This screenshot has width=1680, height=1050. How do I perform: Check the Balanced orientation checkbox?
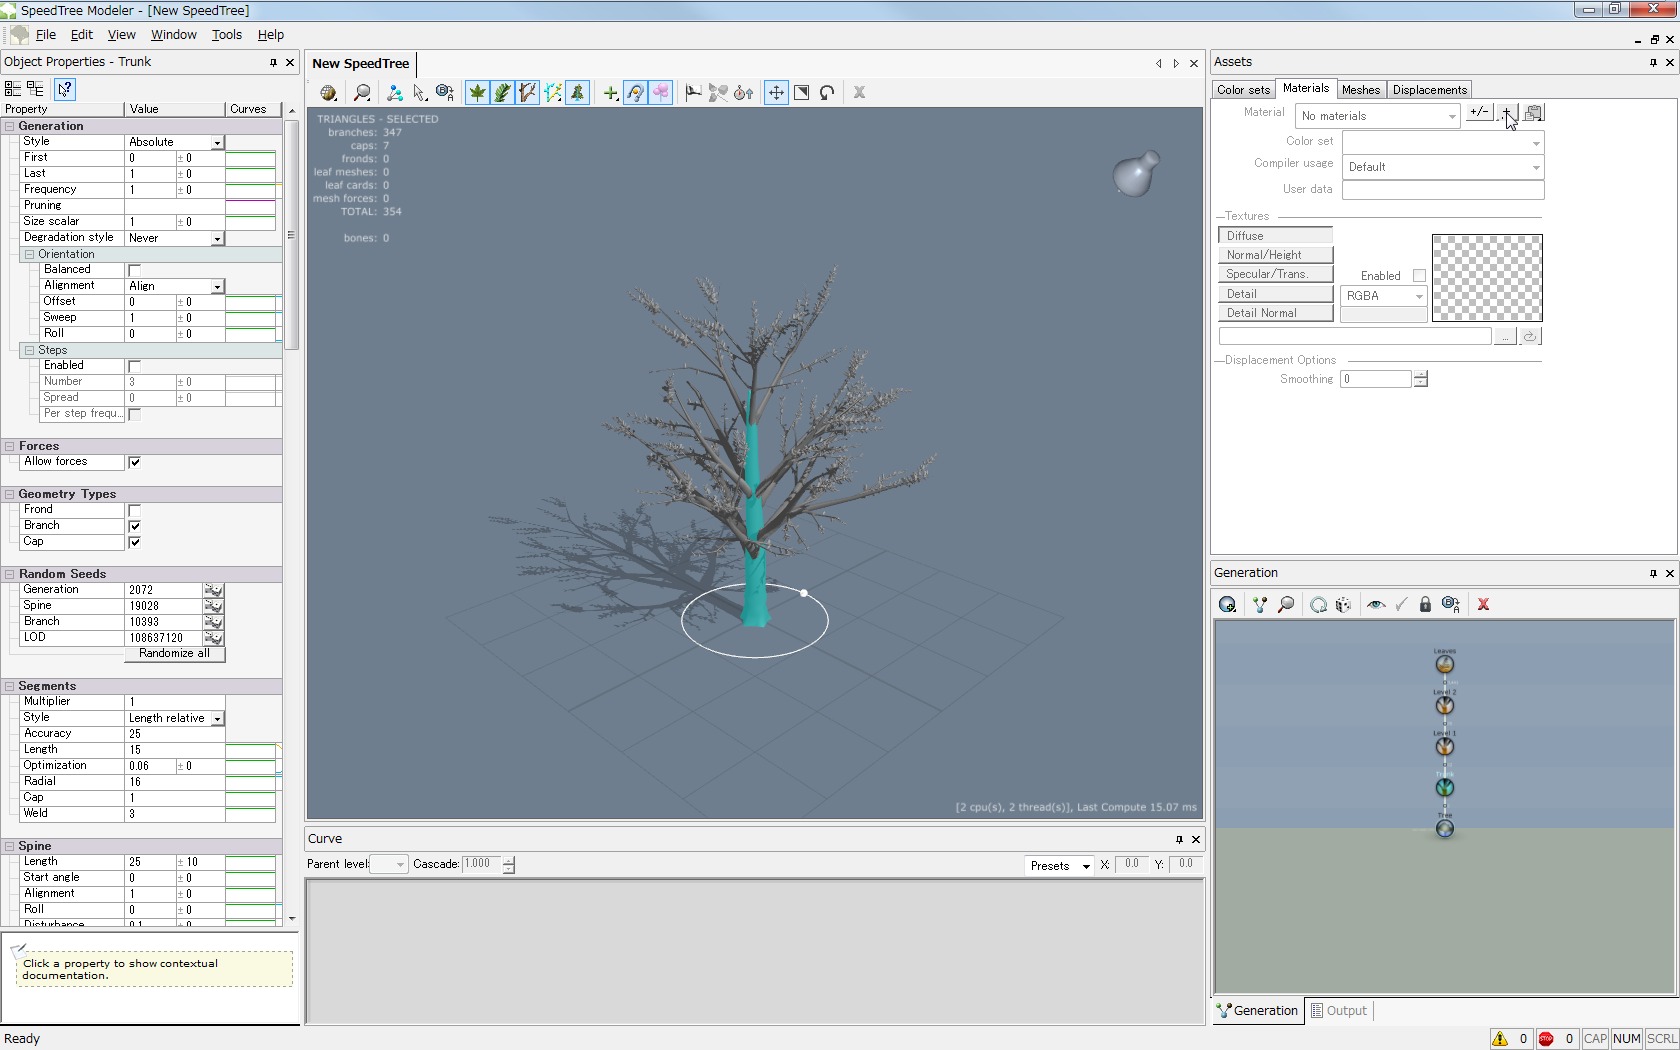[x=135, y=270]
